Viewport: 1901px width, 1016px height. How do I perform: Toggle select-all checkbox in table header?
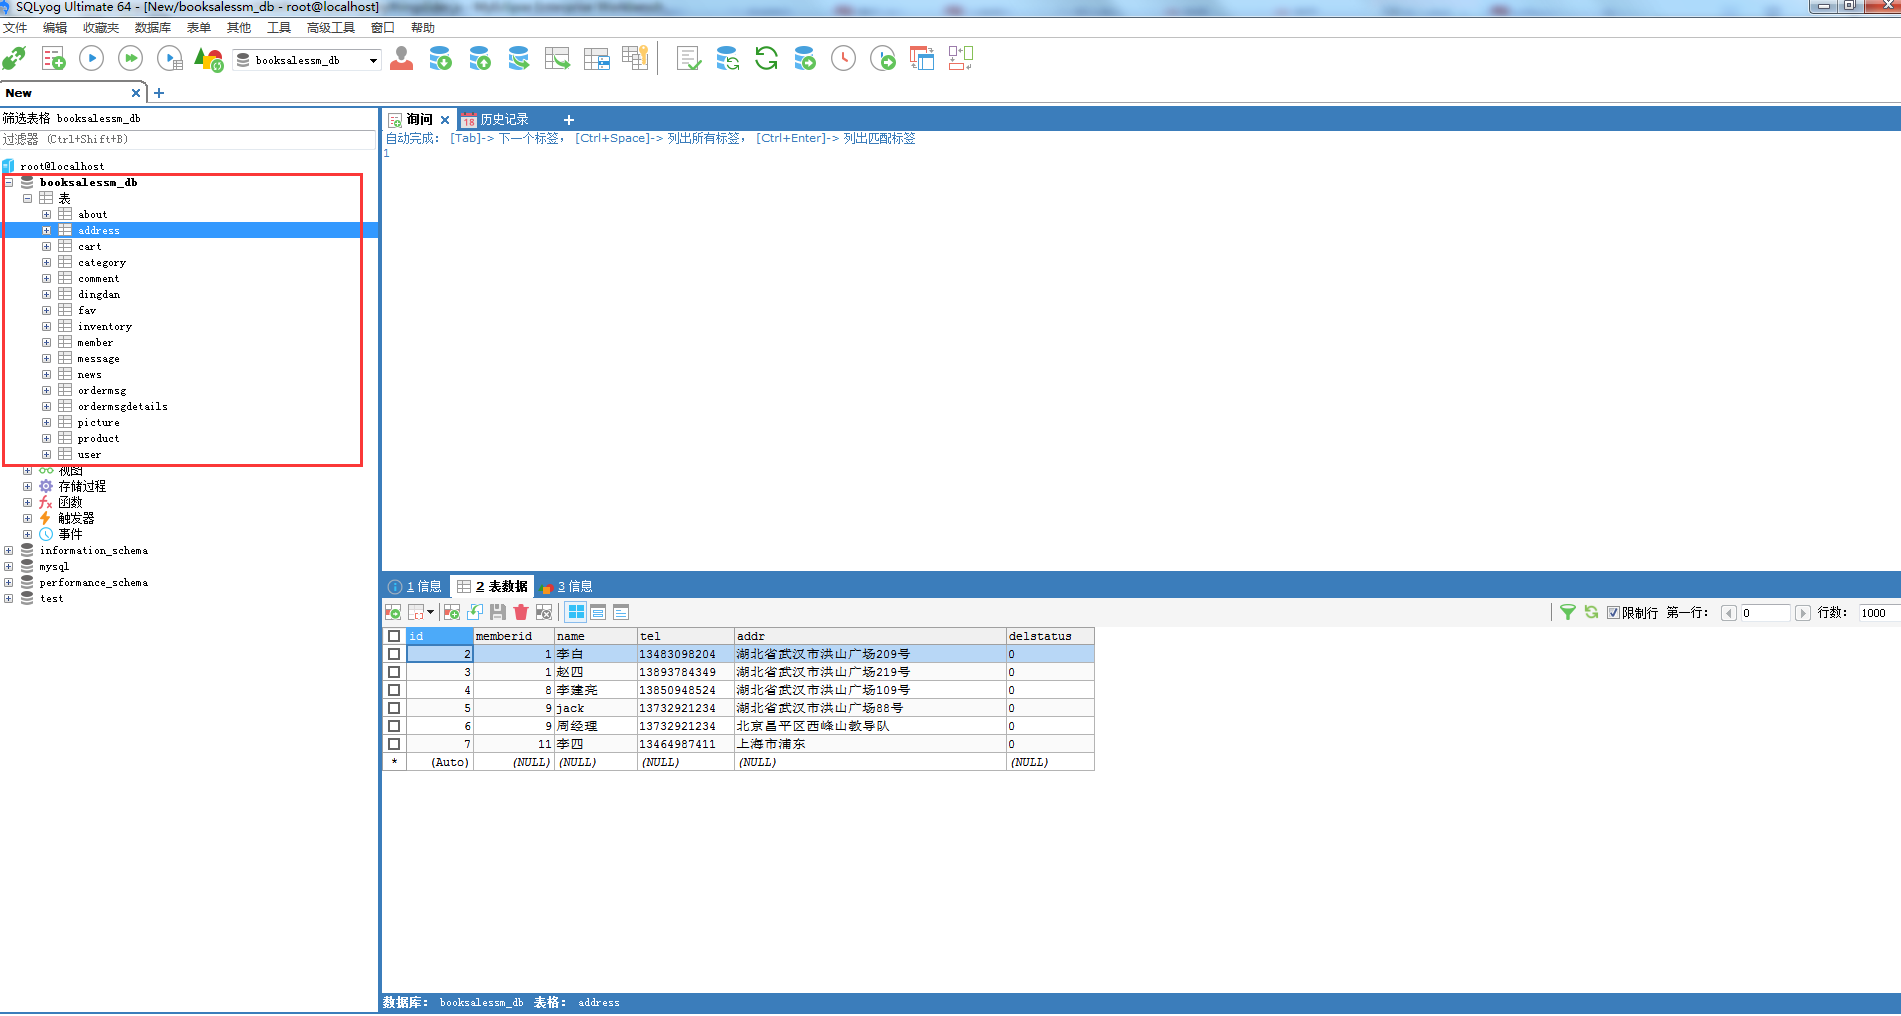coord(394,636)
